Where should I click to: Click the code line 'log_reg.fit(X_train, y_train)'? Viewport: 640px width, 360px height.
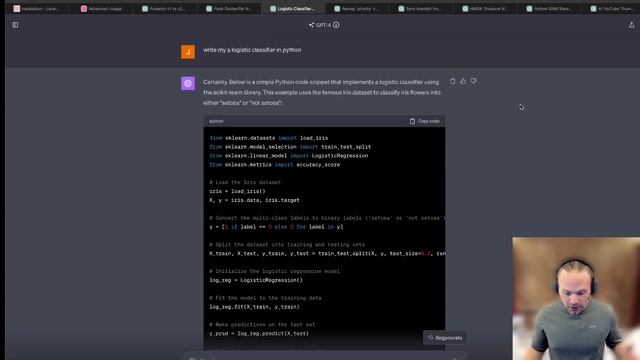tap(254, 307)
